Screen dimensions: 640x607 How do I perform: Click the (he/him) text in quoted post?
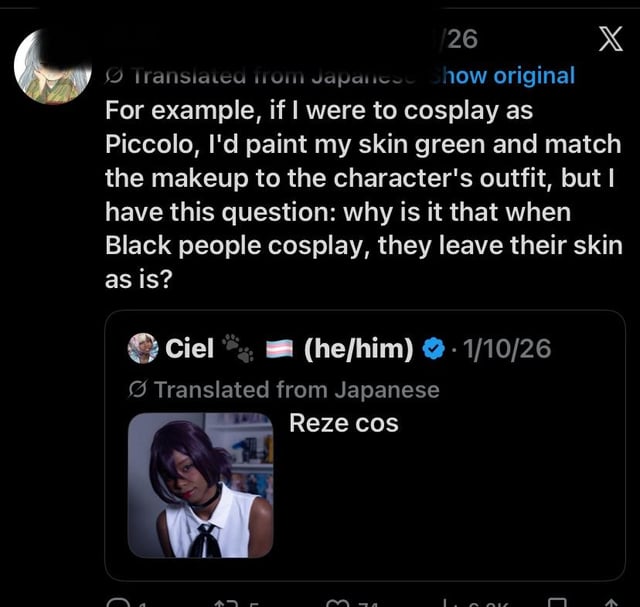pyautogui.click(x=357, y=348)
